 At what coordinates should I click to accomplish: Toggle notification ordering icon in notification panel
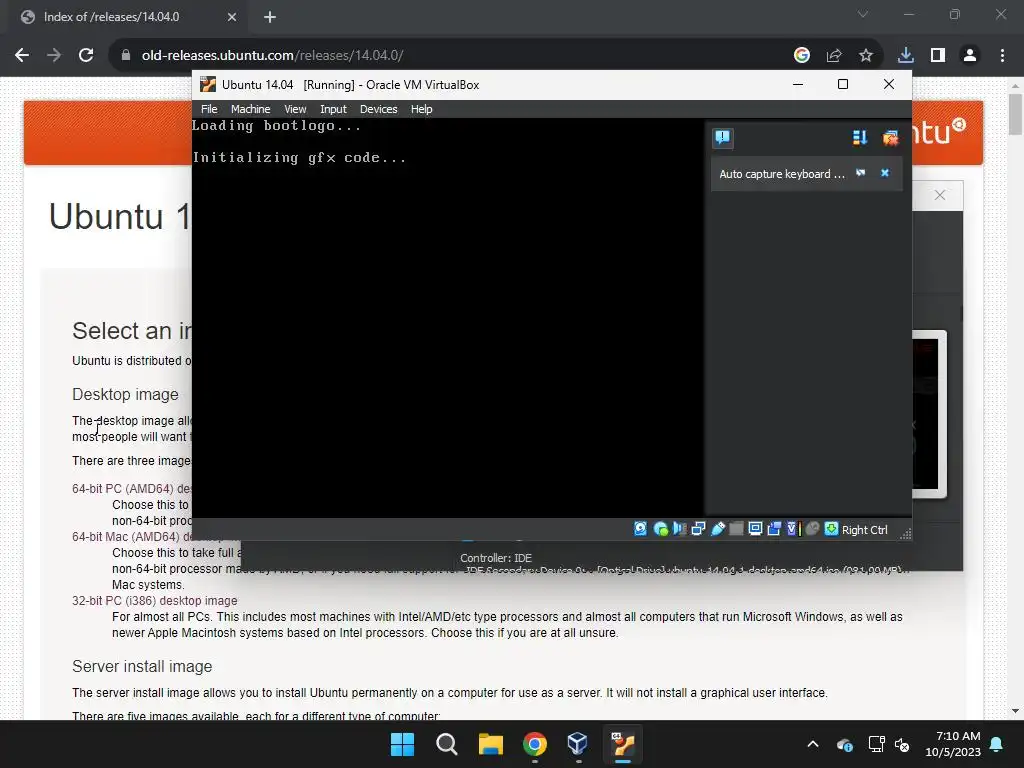859,137
